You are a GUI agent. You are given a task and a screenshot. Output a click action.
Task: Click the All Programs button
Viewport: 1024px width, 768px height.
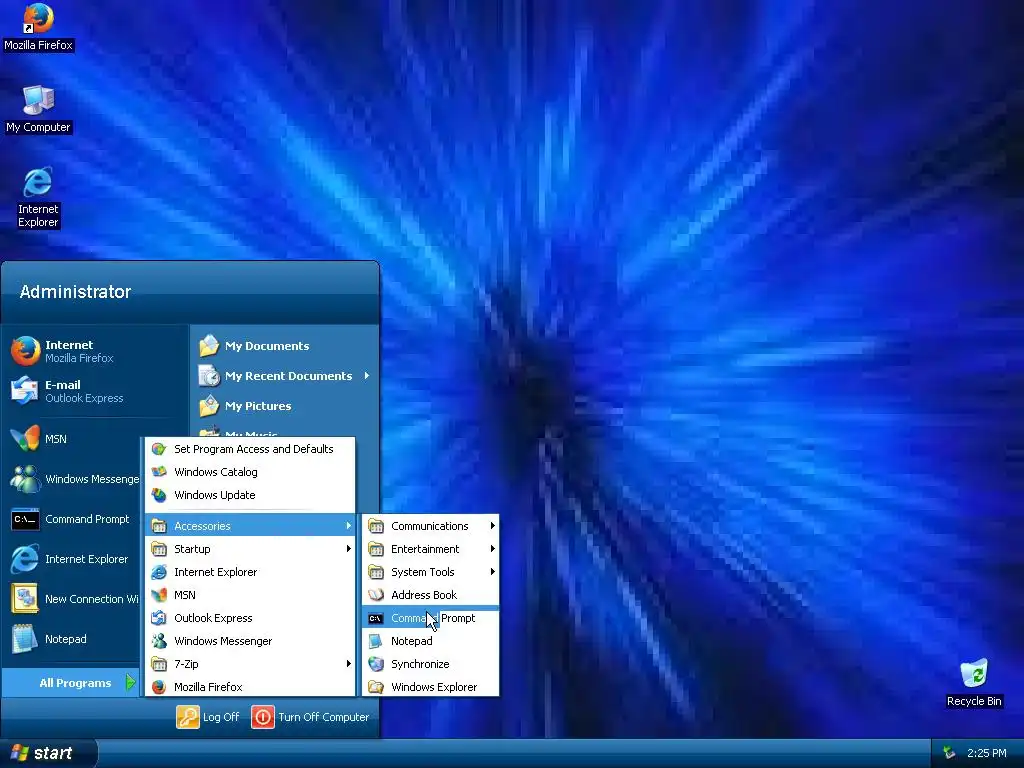pyautogui.click(x=71, y=682)
